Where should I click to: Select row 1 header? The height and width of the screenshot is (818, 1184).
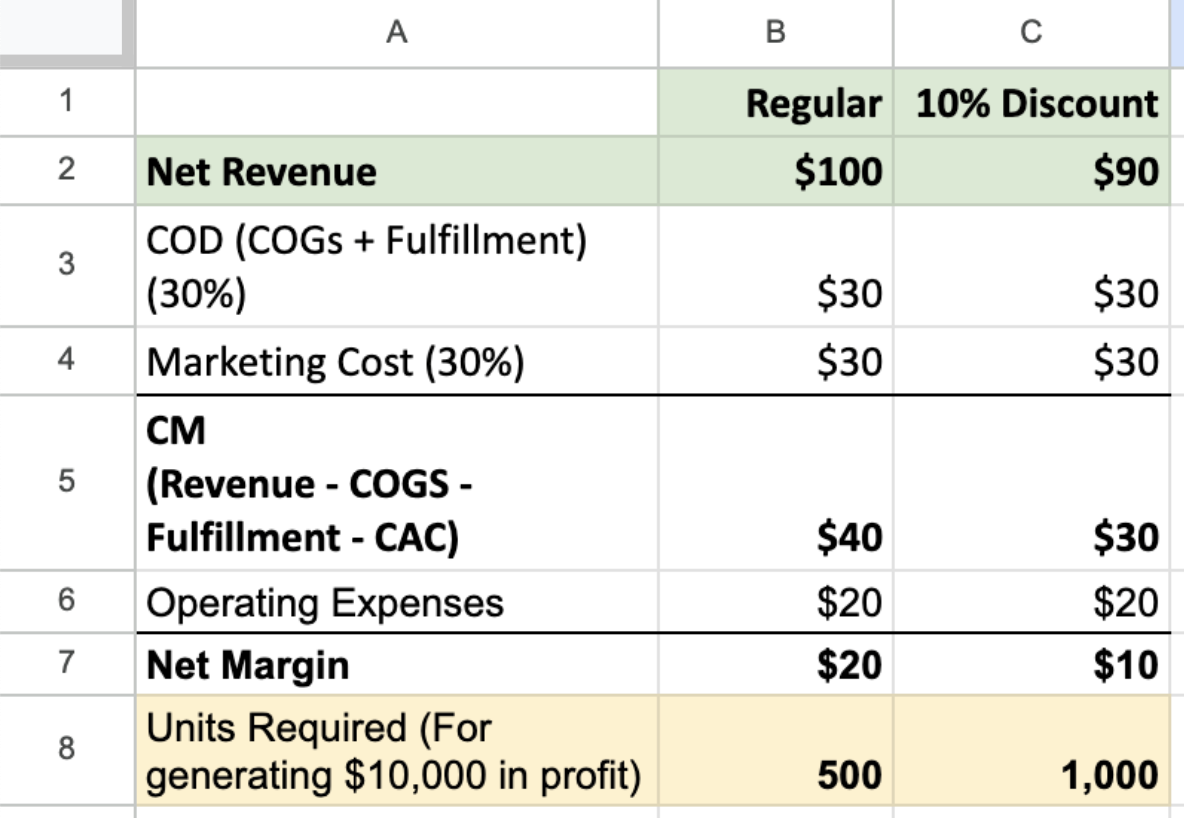tap(66, 102)
